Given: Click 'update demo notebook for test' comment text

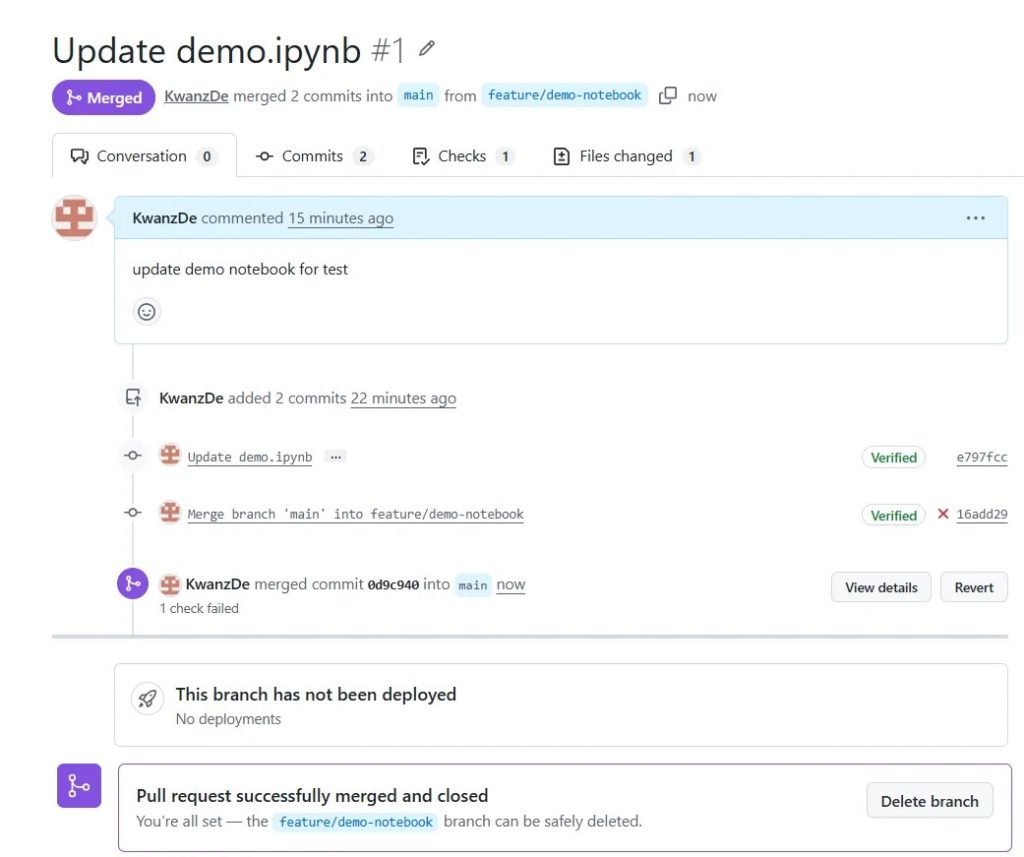Looking at the screenshot, I should pyautogui.click(x=240, y=269).
